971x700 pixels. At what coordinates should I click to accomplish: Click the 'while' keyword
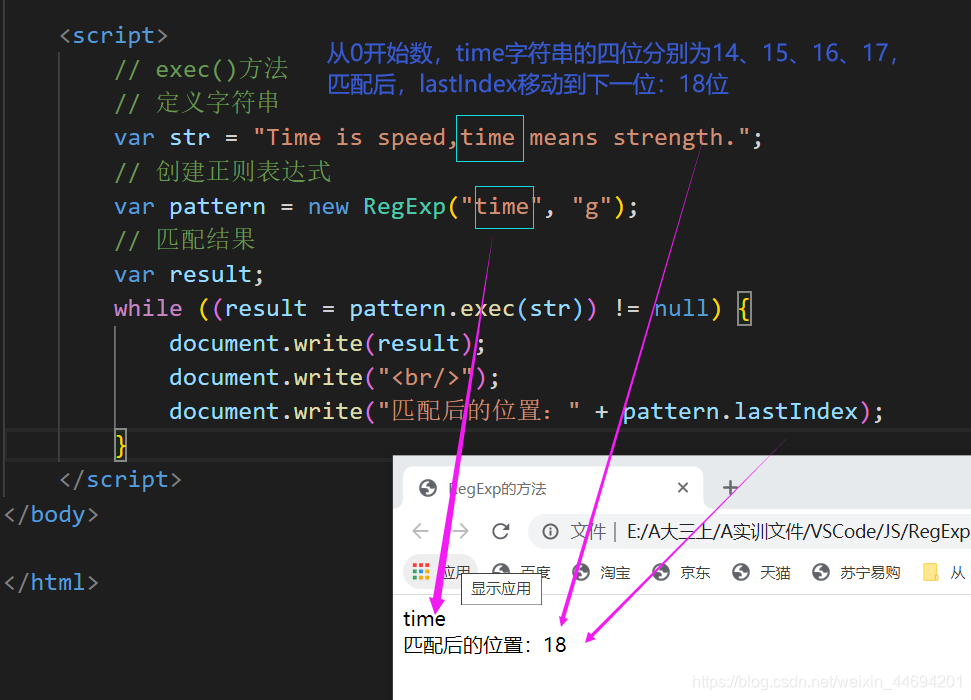(x=148, y=308)
